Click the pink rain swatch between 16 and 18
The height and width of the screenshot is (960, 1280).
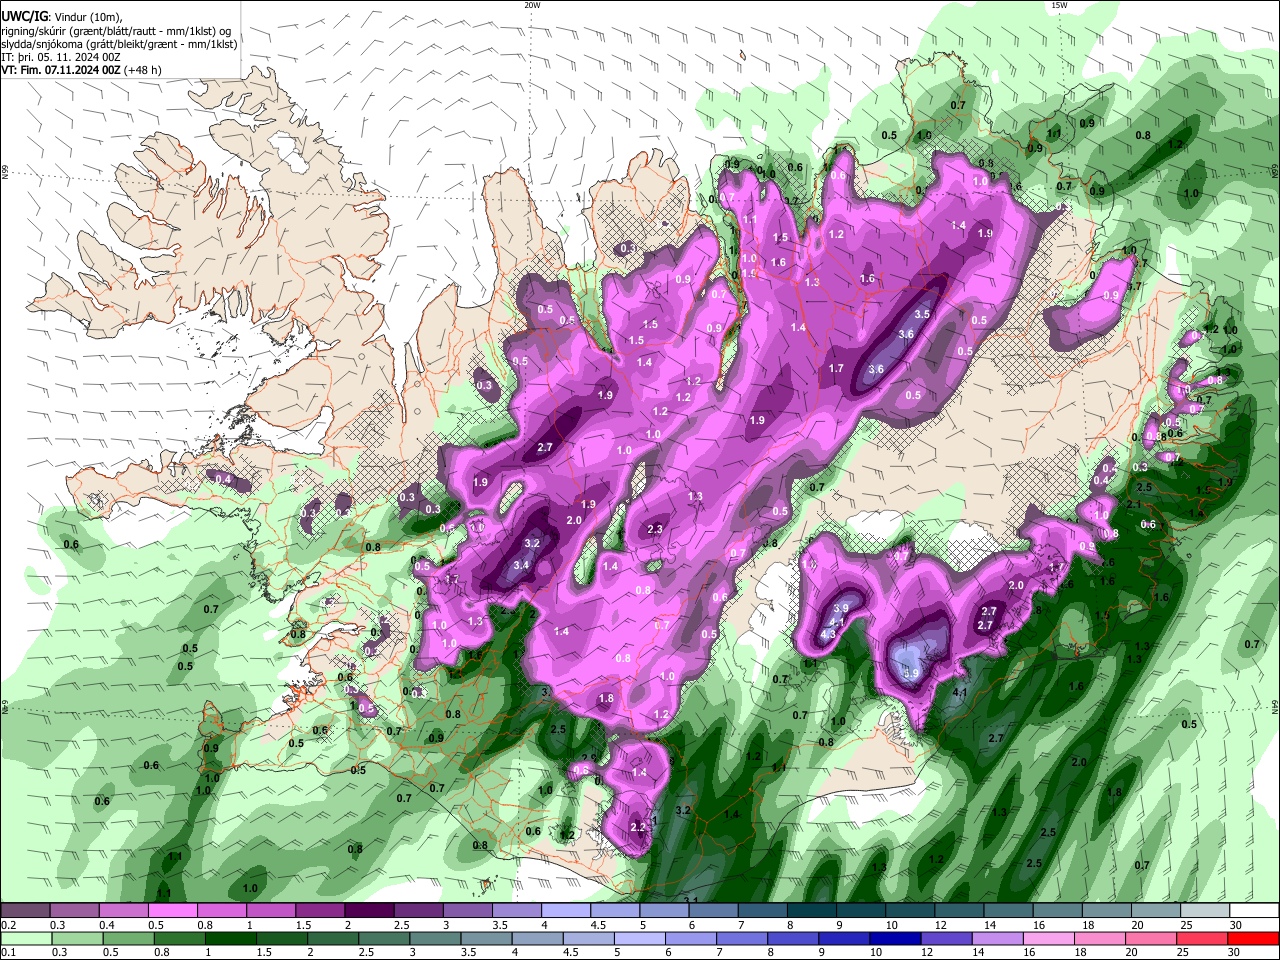(x=1048, y=939)
